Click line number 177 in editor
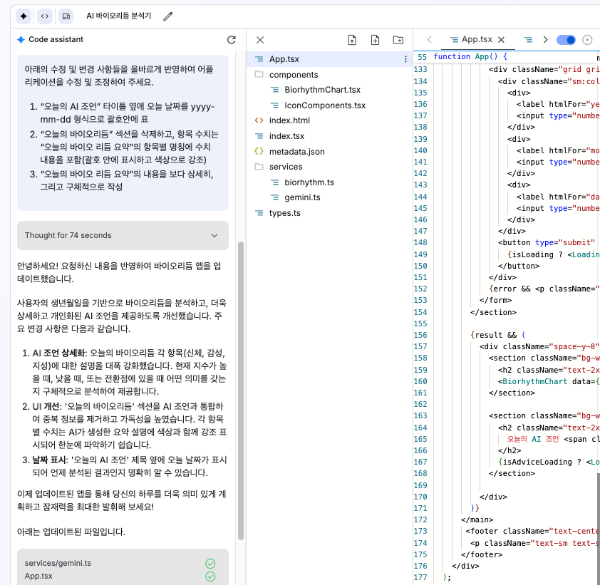 [420, 577]
